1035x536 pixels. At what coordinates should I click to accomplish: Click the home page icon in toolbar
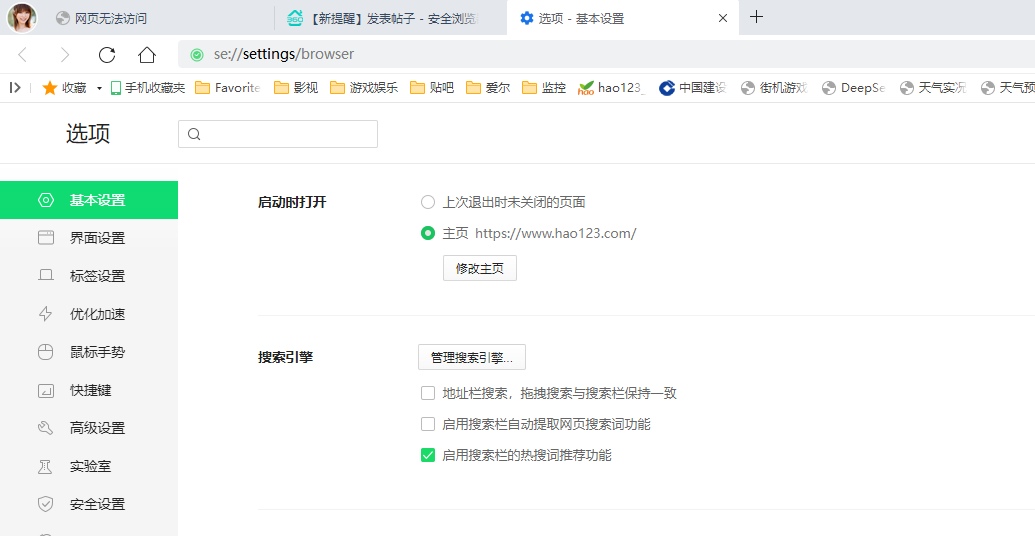point(147,54)
